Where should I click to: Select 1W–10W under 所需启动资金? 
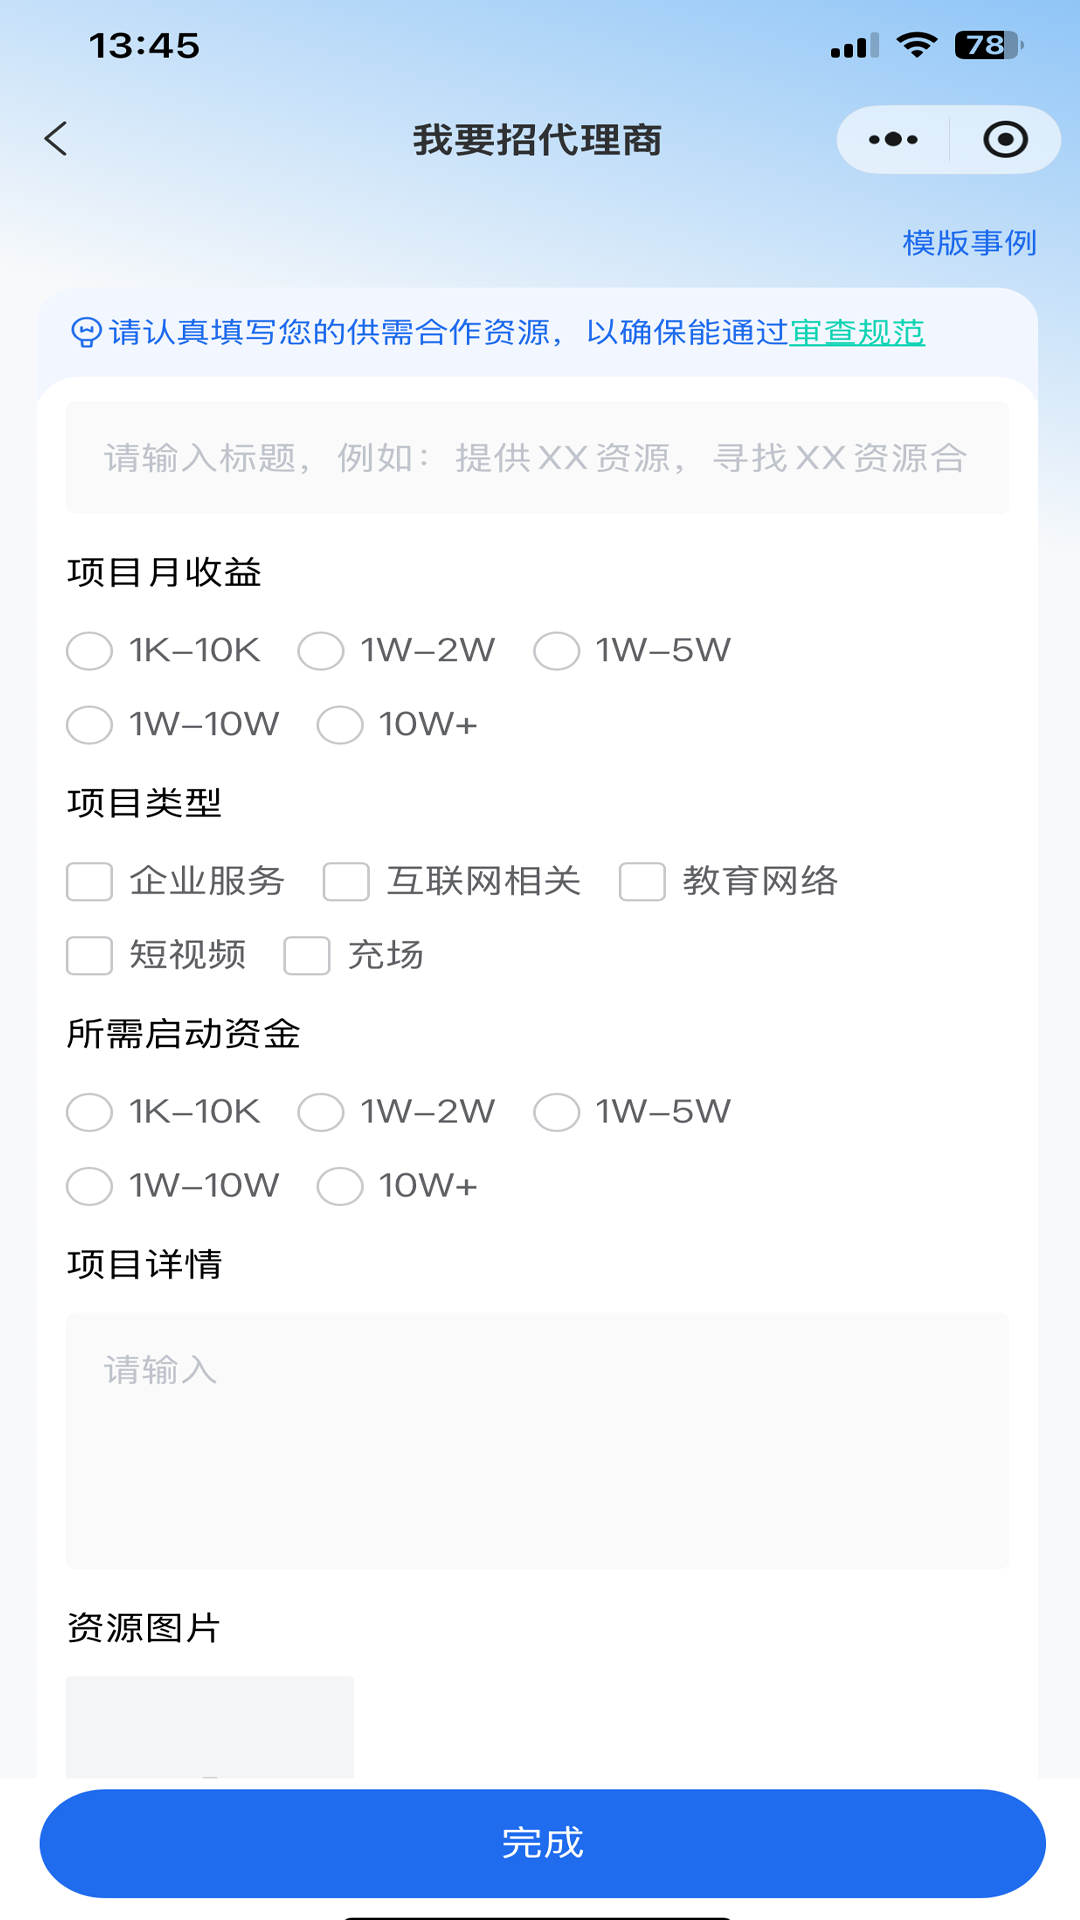pos(89,1187)
